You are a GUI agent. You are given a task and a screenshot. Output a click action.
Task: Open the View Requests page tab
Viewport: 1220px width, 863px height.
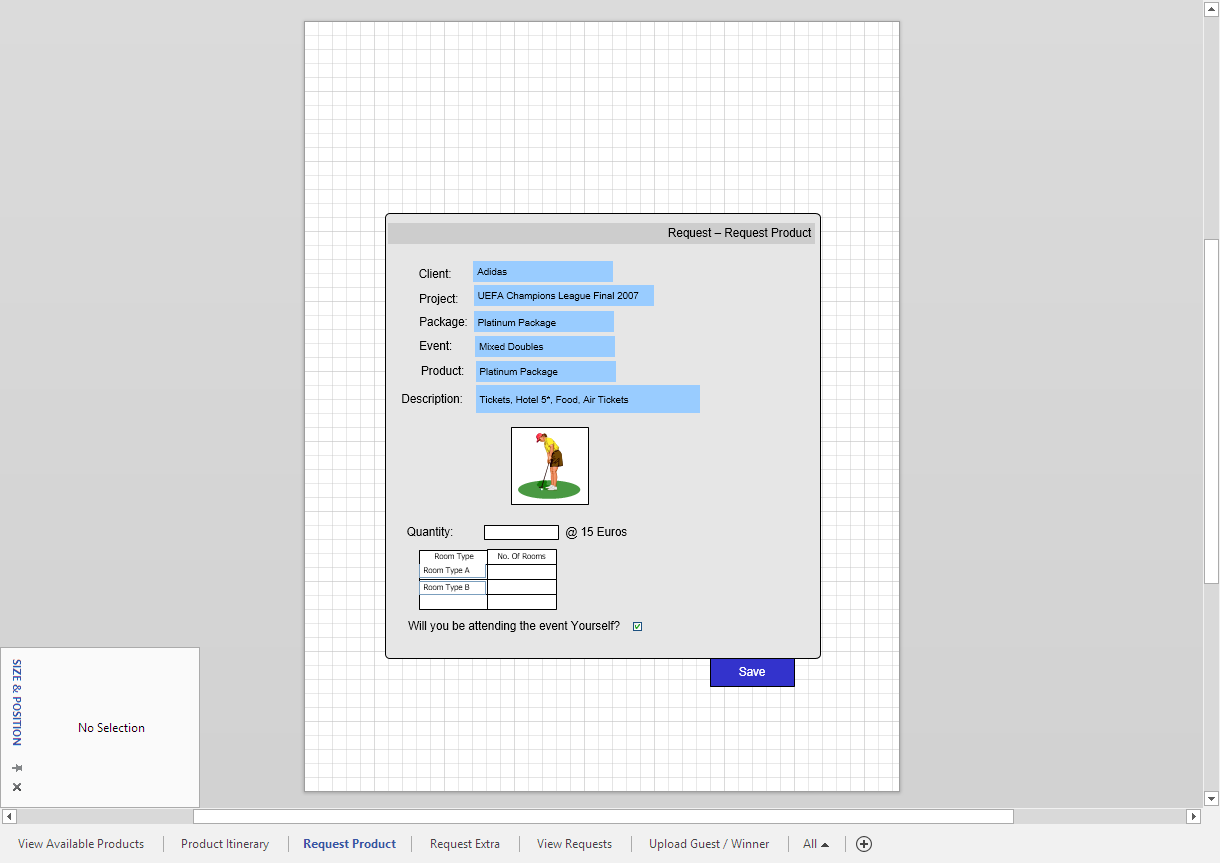point(574,844)
